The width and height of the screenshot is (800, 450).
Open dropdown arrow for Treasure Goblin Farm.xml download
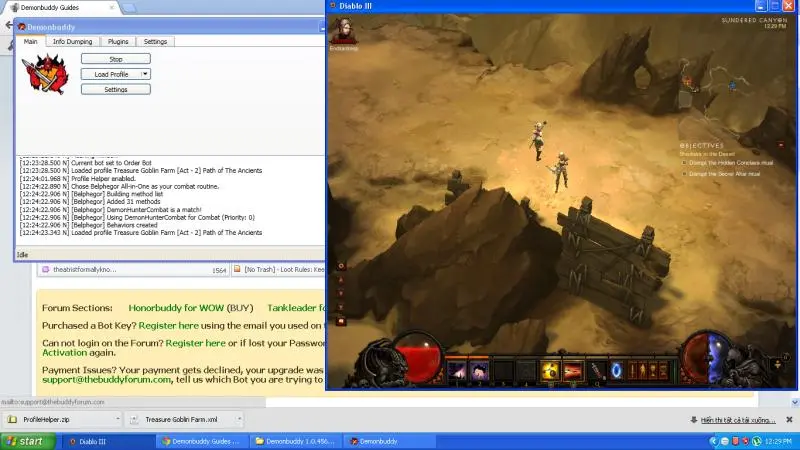tap(239, 420)
